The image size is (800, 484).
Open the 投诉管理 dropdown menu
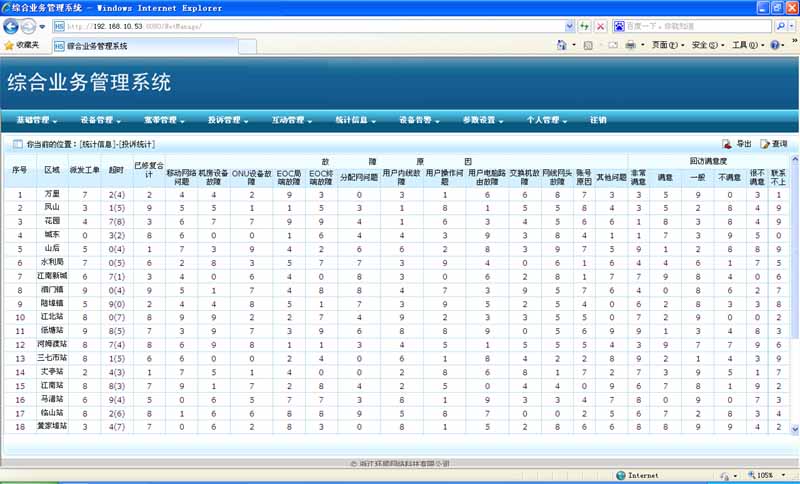point(227,120)
